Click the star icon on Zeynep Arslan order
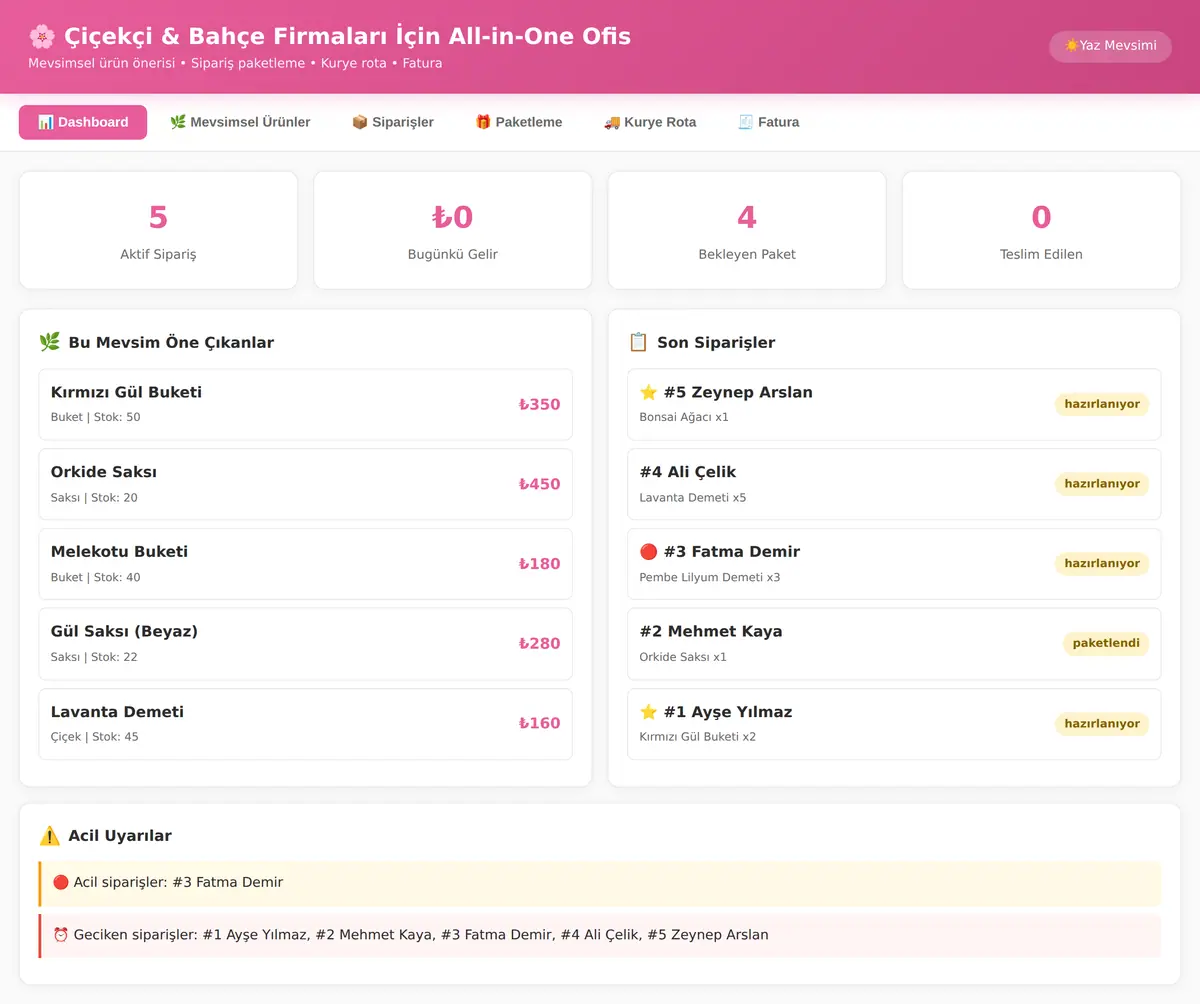This screenshot has width=1200, height=1004. (648, 392)
